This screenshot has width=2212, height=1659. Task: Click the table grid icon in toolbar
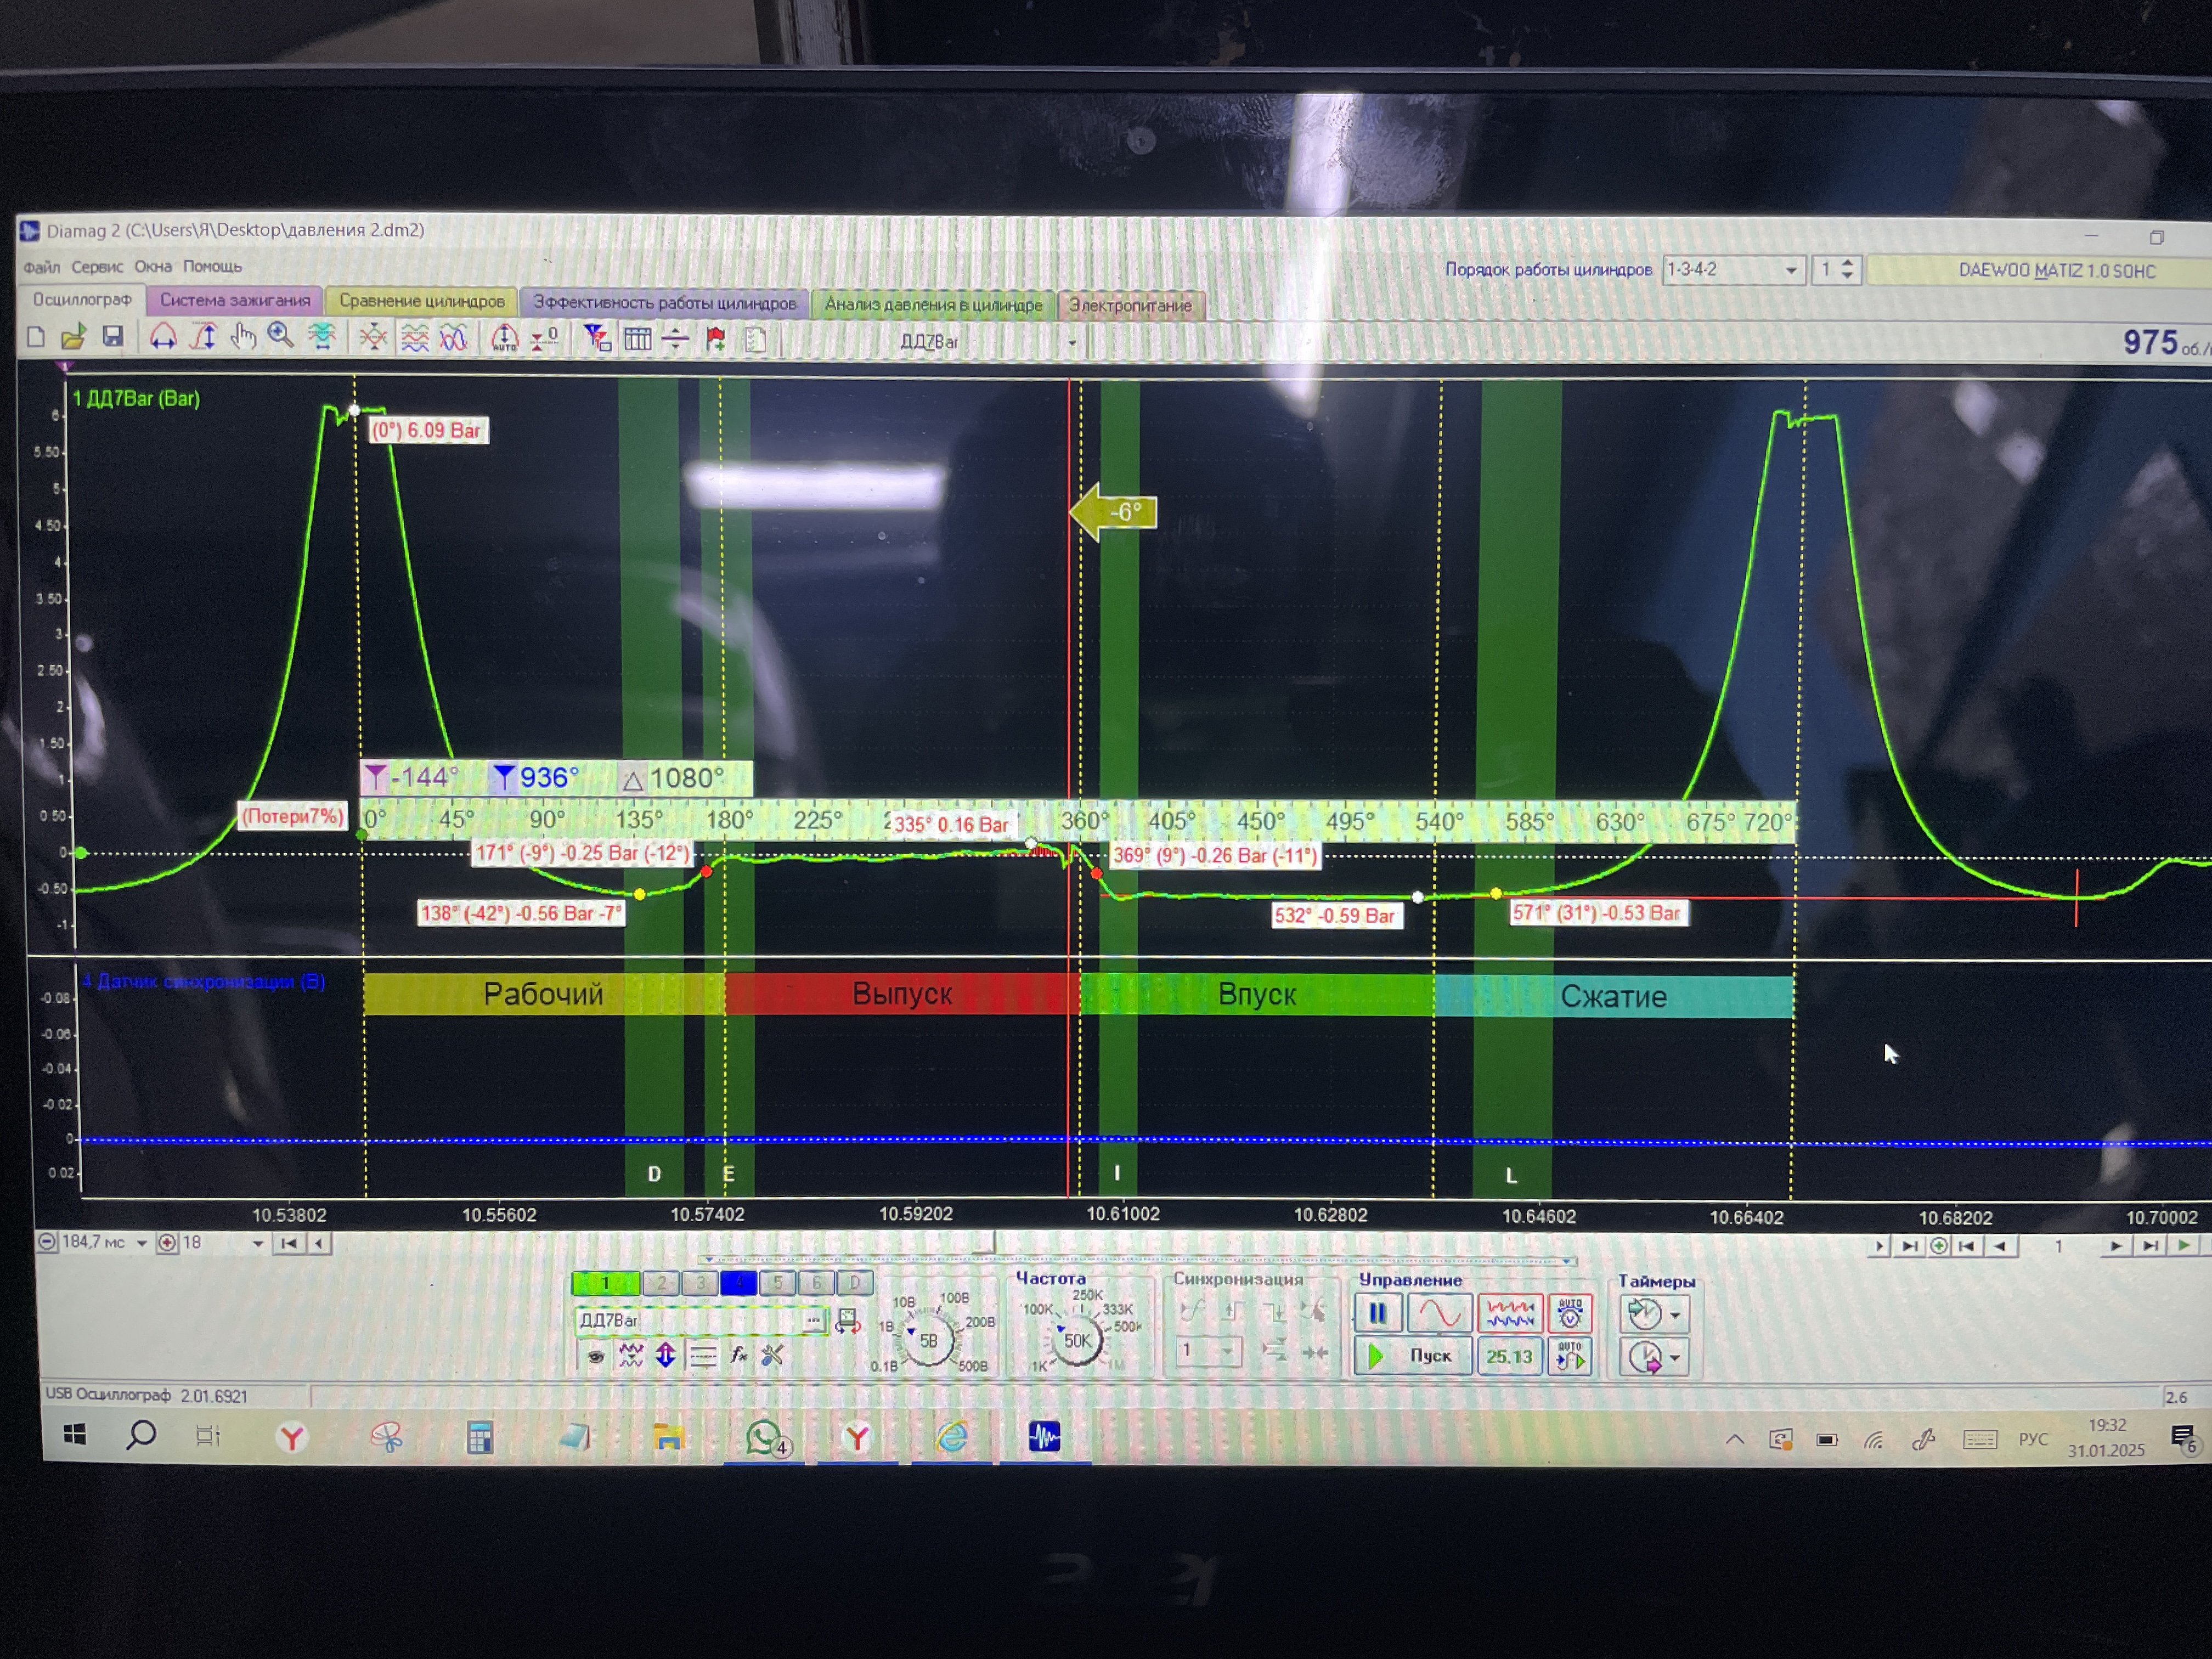click(x=637, y=340)
